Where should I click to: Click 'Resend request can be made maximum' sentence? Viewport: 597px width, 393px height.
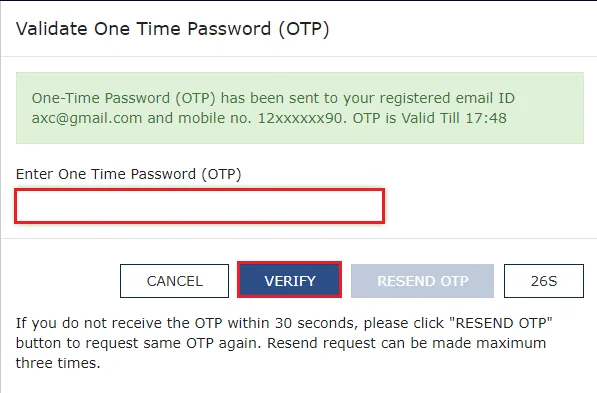[406, 343]
